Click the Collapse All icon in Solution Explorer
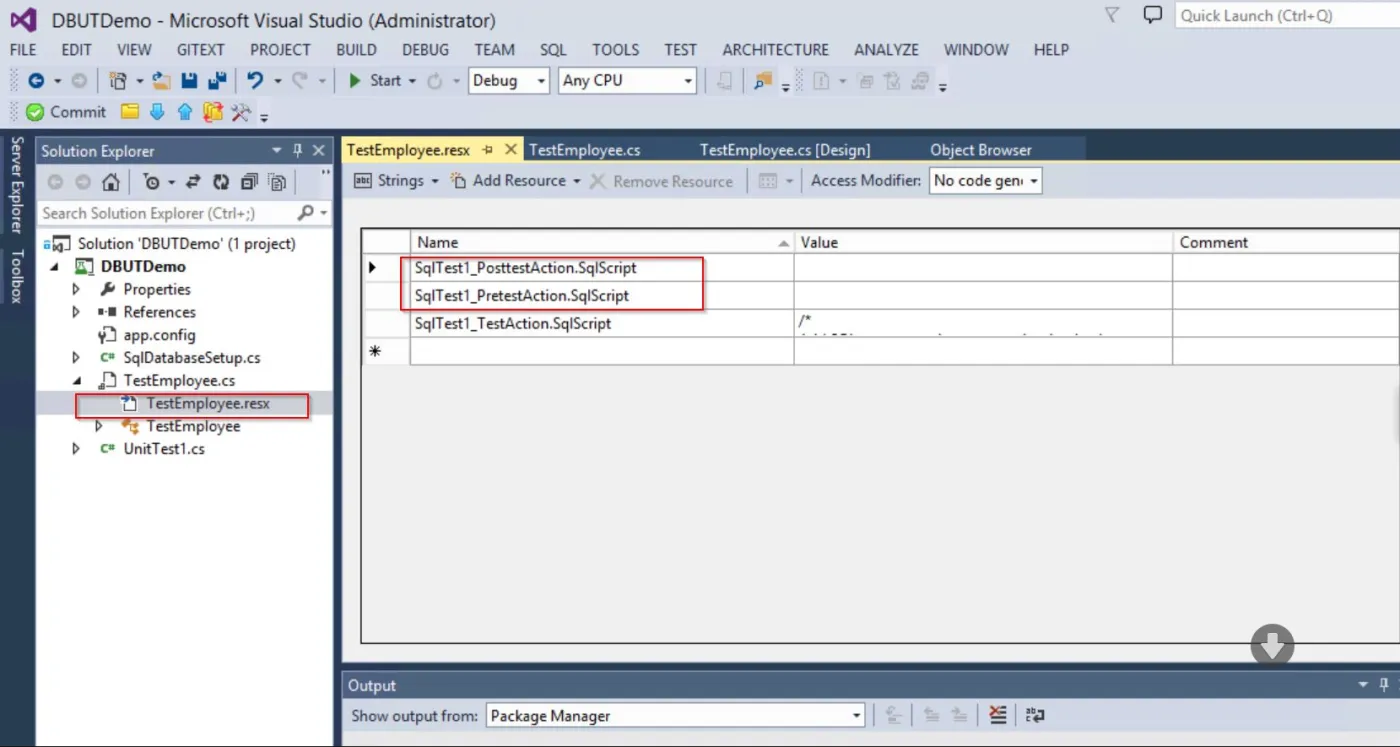 pos(249,182)
